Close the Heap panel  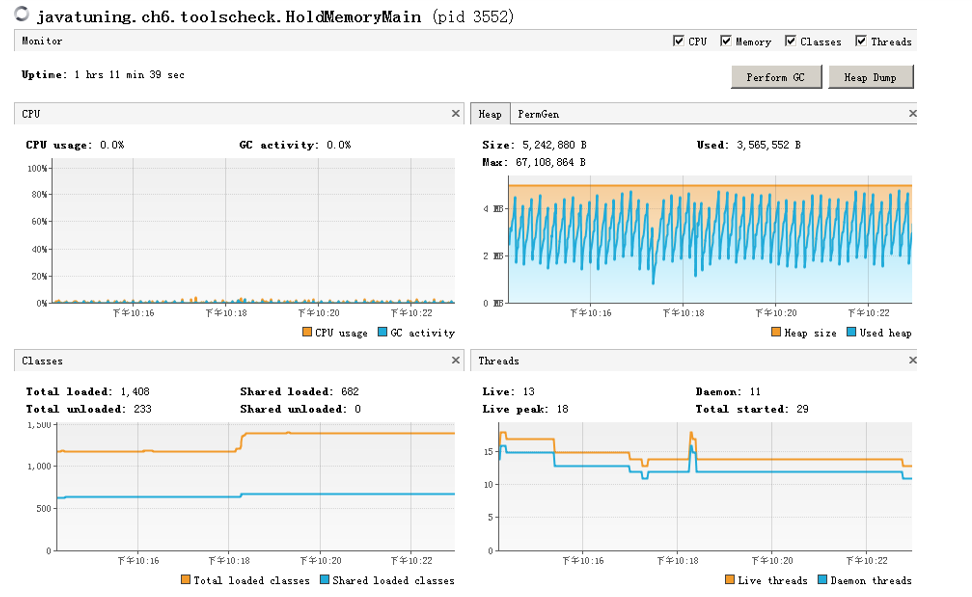pyautogui.click(x=911, y=114)
